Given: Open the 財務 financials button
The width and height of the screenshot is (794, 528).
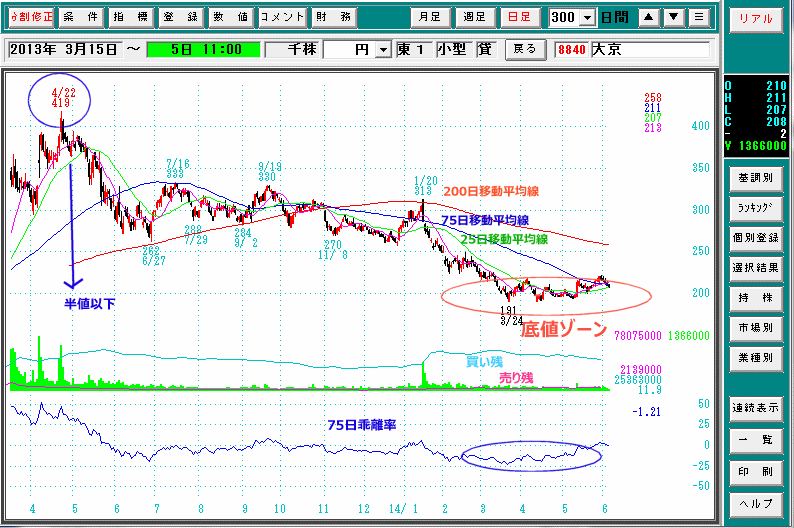Looking at the screenshot, I should coord(334,17).
